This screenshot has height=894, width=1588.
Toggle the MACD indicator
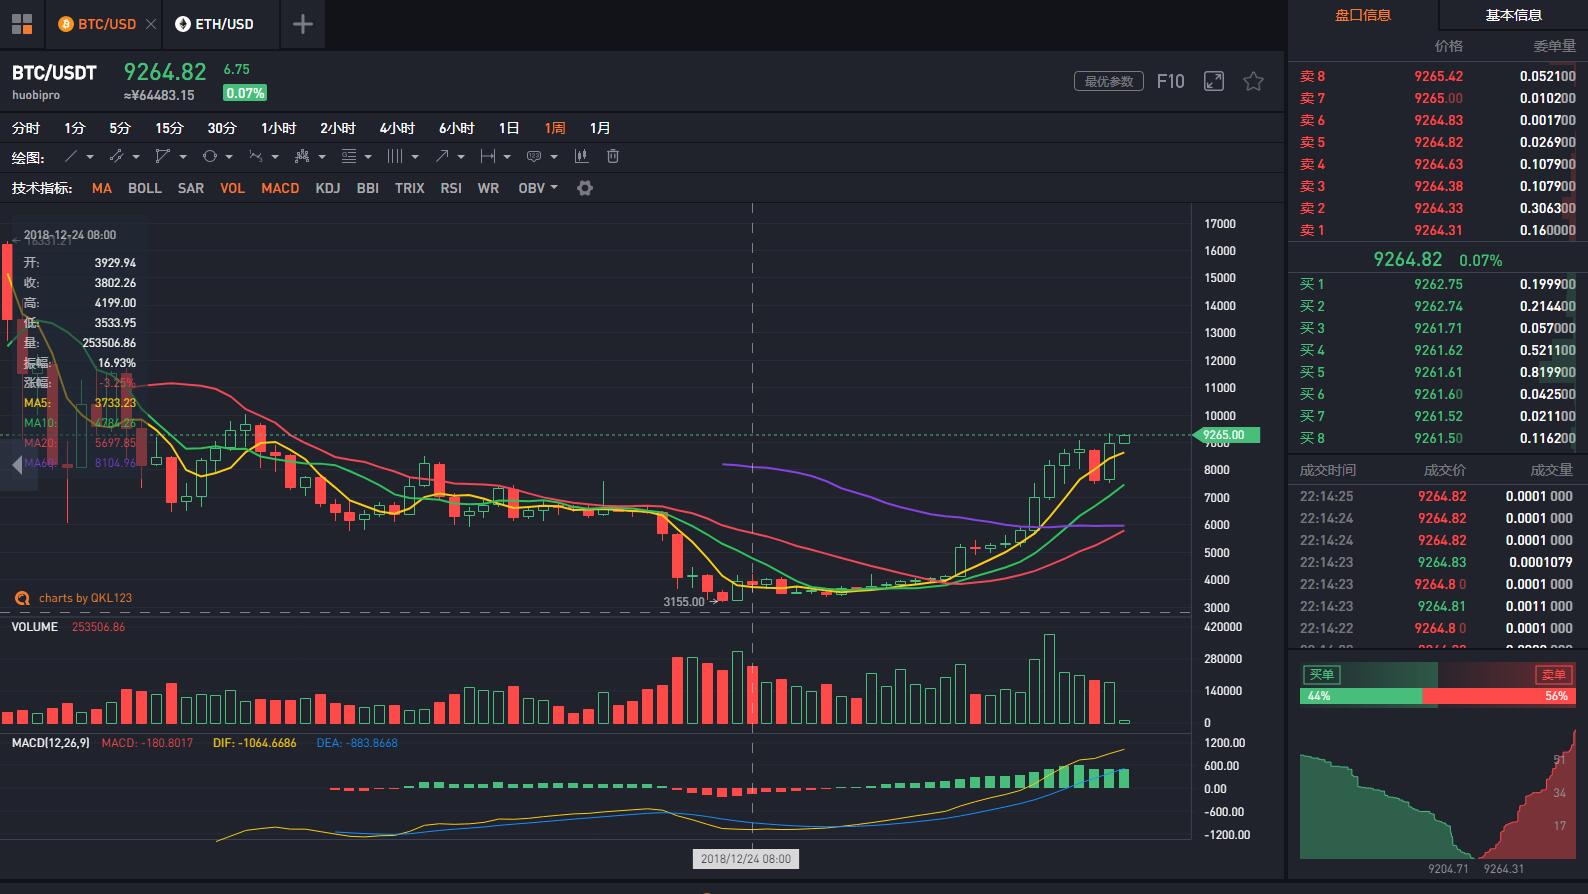click(x=280, y=188)
